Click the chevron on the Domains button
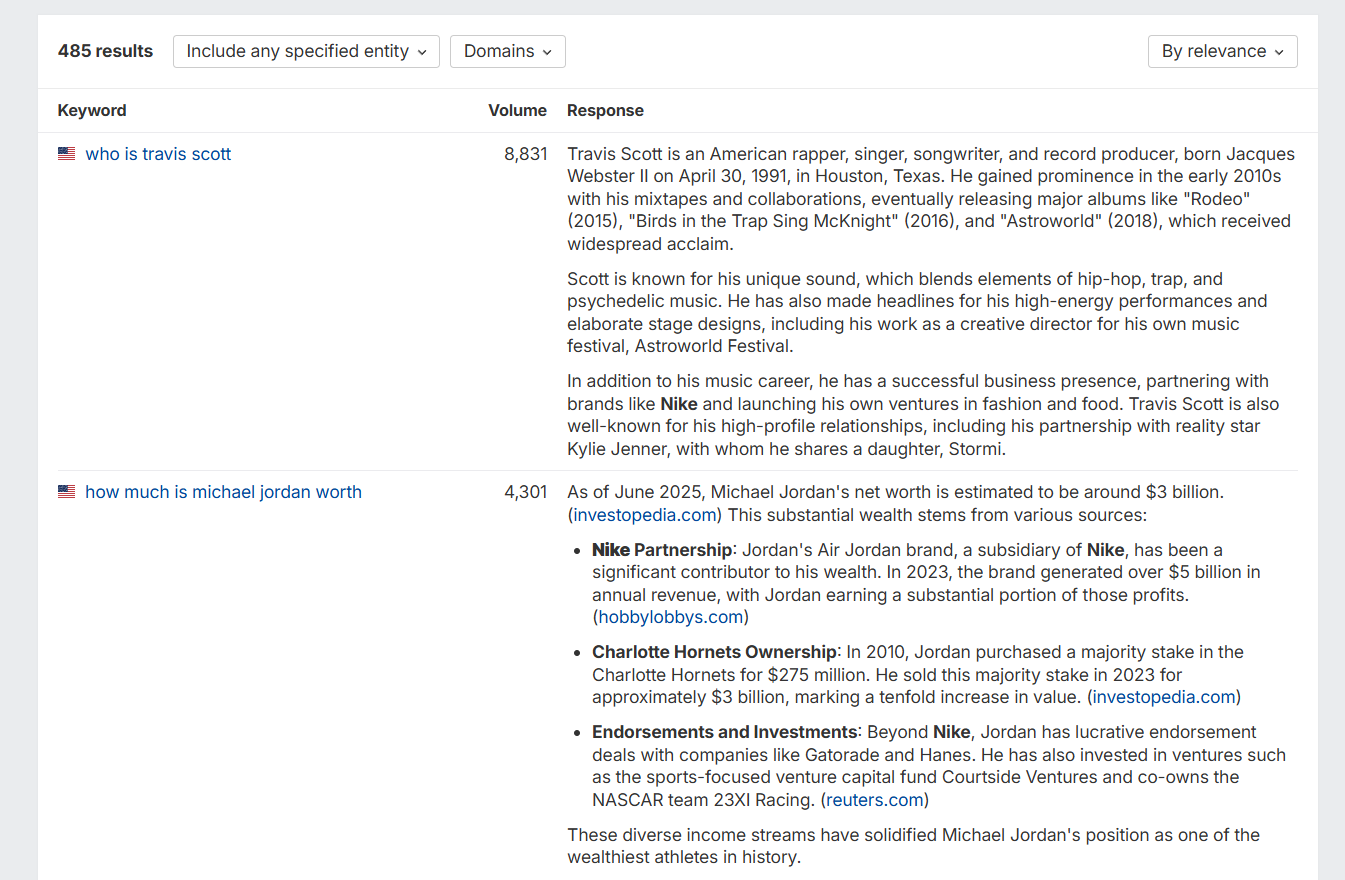The image size is (1345, 880). [546, 51]
